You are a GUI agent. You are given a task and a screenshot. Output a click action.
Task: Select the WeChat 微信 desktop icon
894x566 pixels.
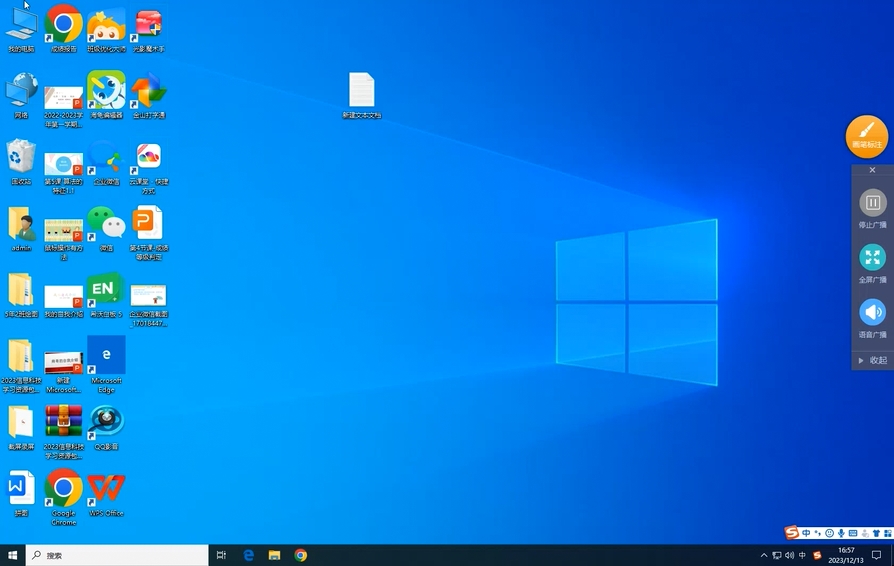tap(106, 229)
